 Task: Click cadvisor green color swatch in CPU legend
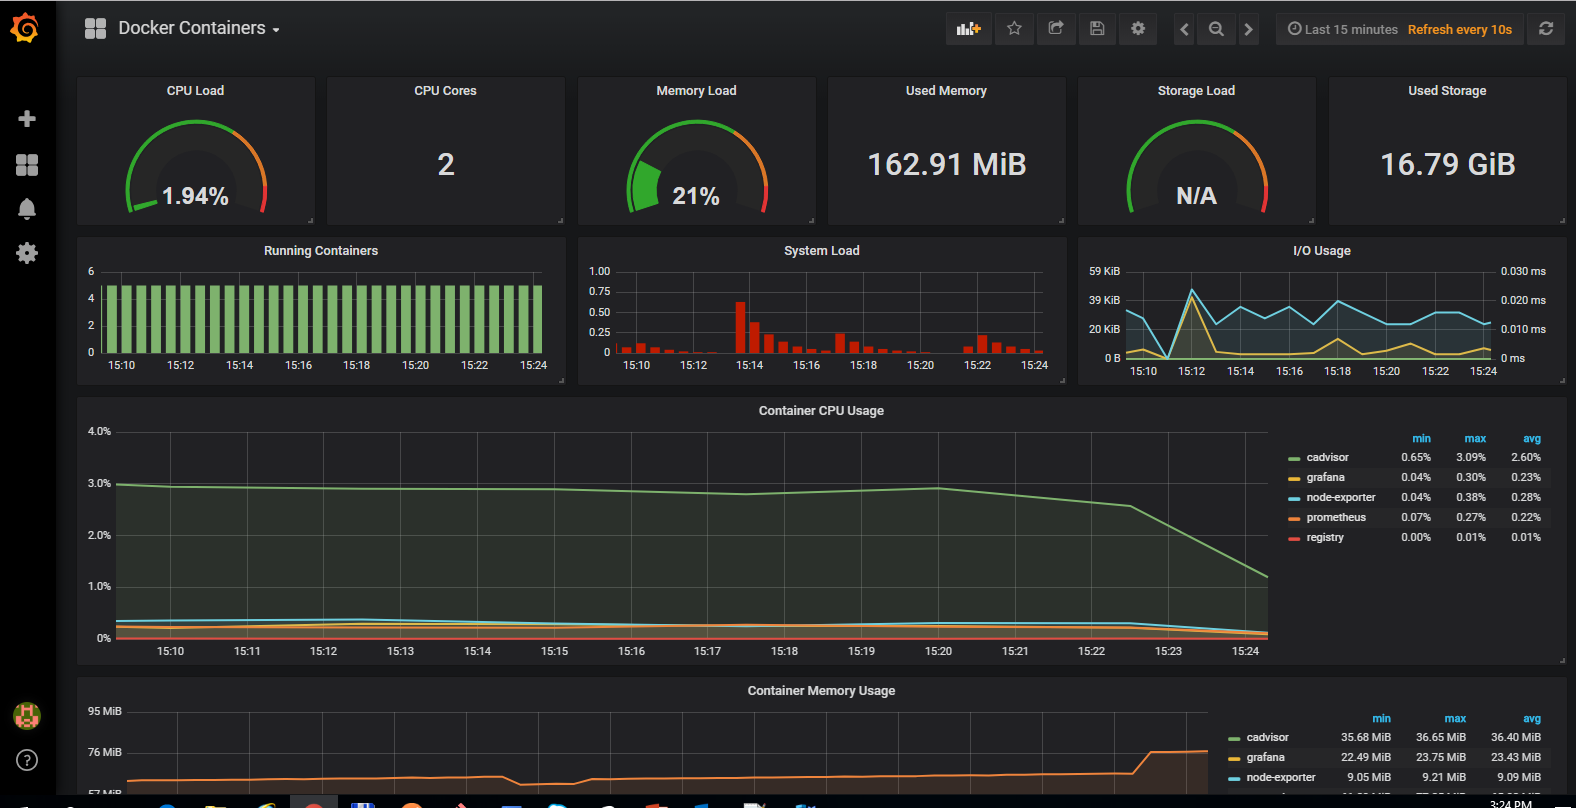coord(1294,458)
